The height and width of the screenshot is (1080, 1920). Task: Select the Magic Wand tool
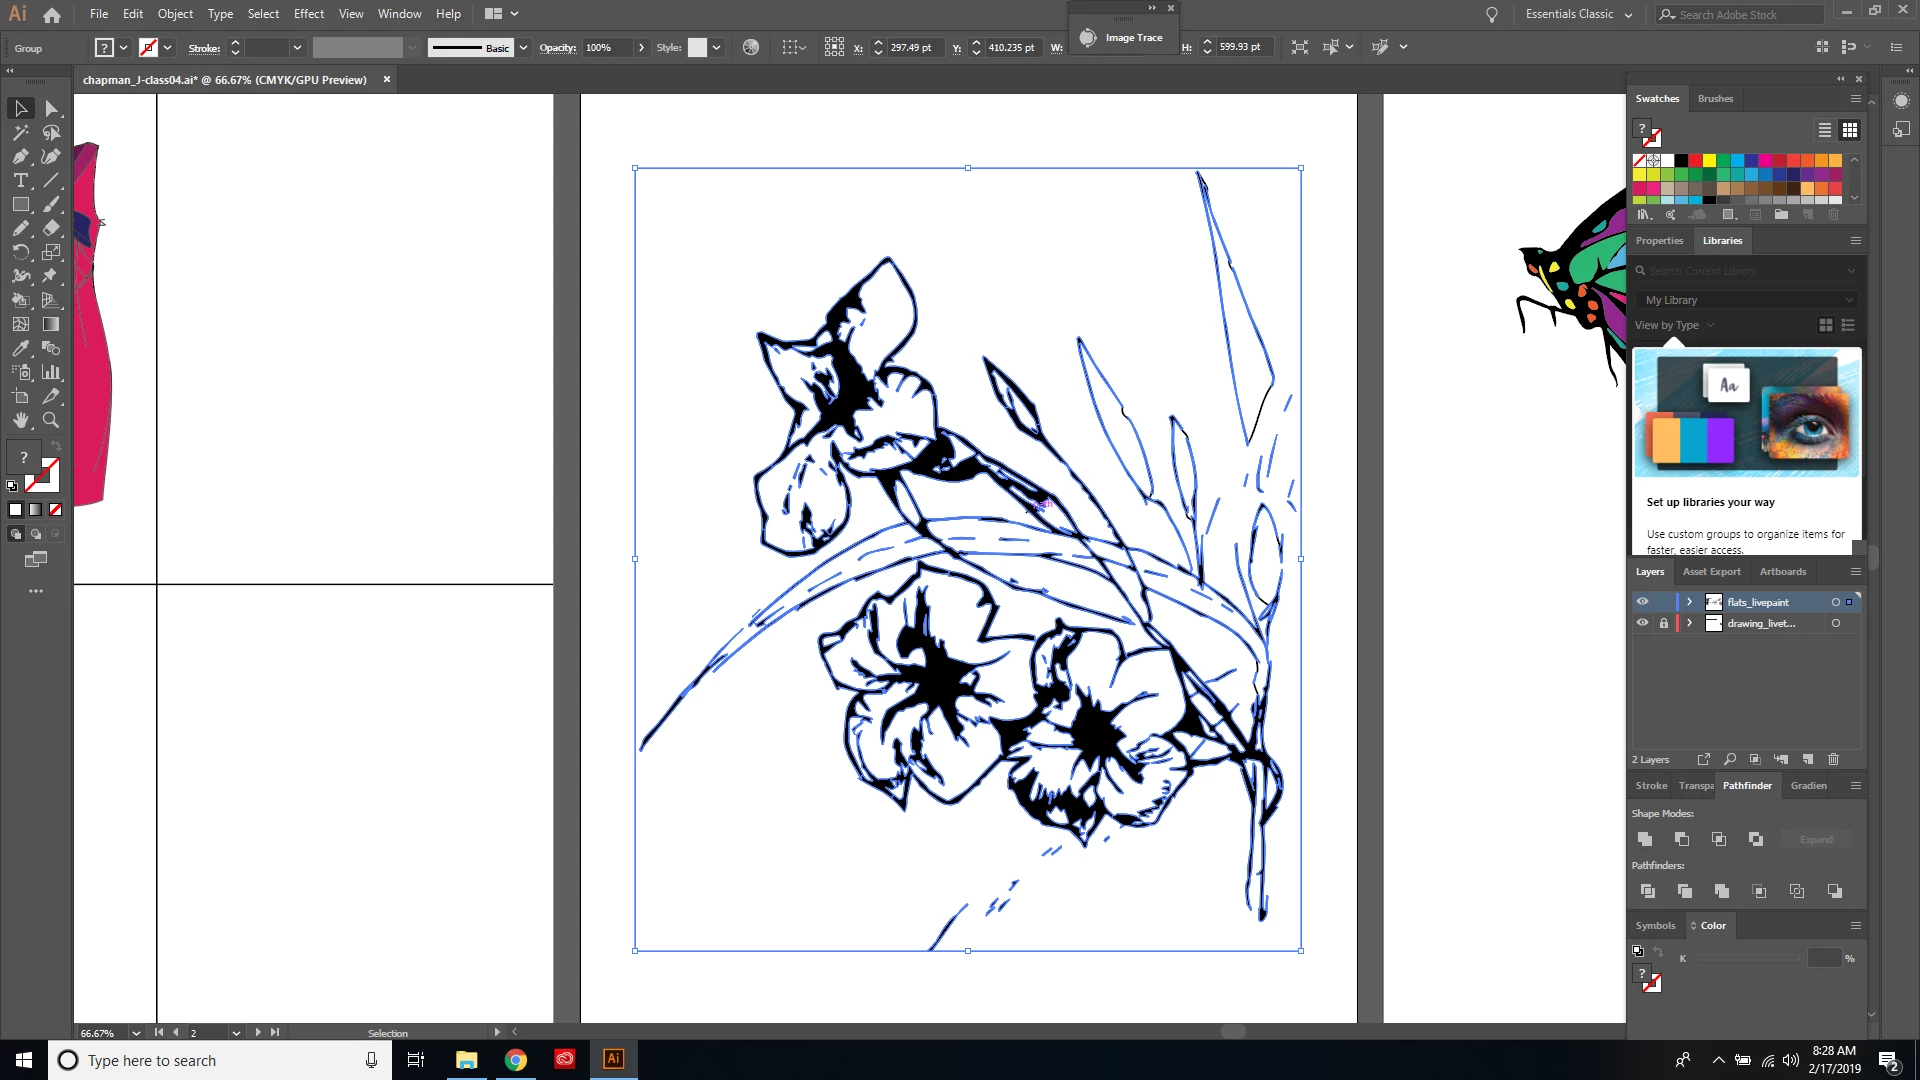(20, 132)
